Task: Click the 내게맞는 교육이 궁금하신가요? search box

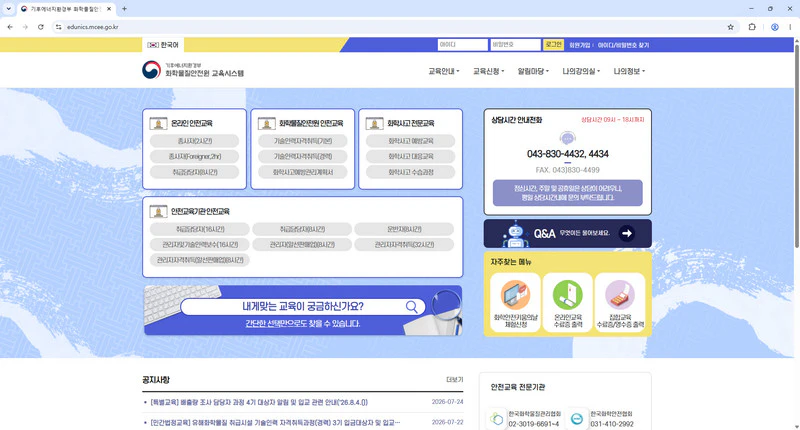Action: 303,307
